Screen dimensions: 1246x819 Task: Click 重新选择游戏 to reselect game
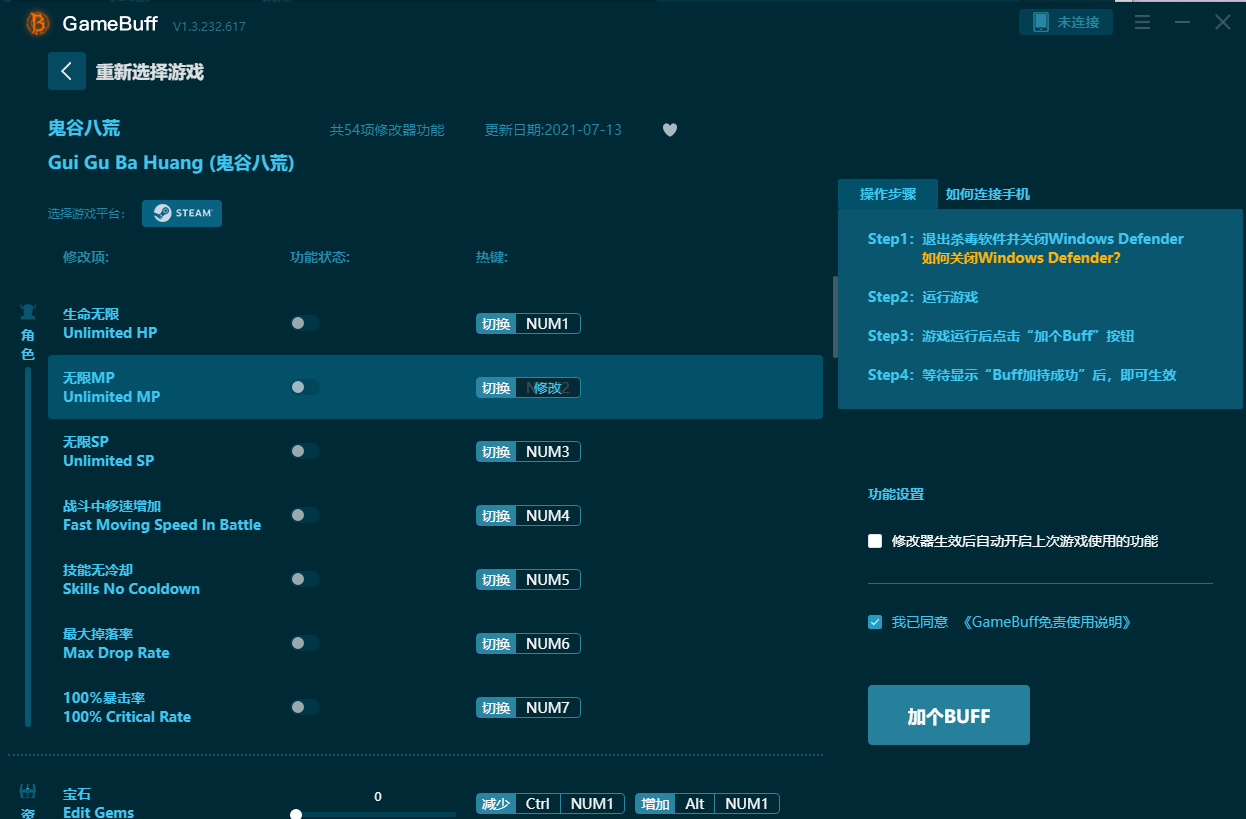(x=149, y=72)
